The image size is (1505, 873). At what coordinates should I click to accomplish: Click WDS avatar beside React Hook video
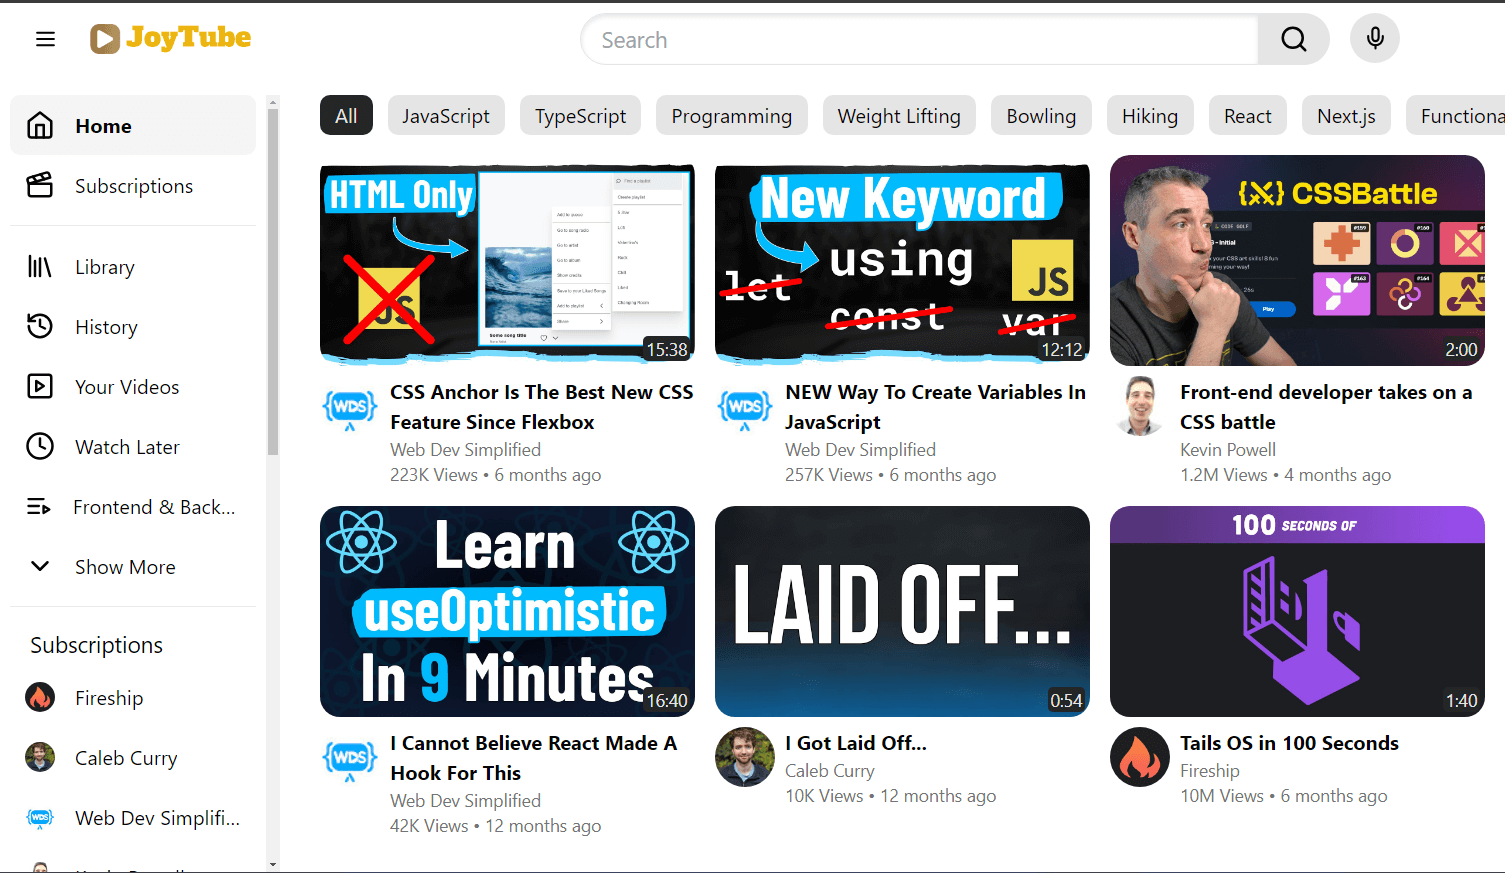coord(350,758)
